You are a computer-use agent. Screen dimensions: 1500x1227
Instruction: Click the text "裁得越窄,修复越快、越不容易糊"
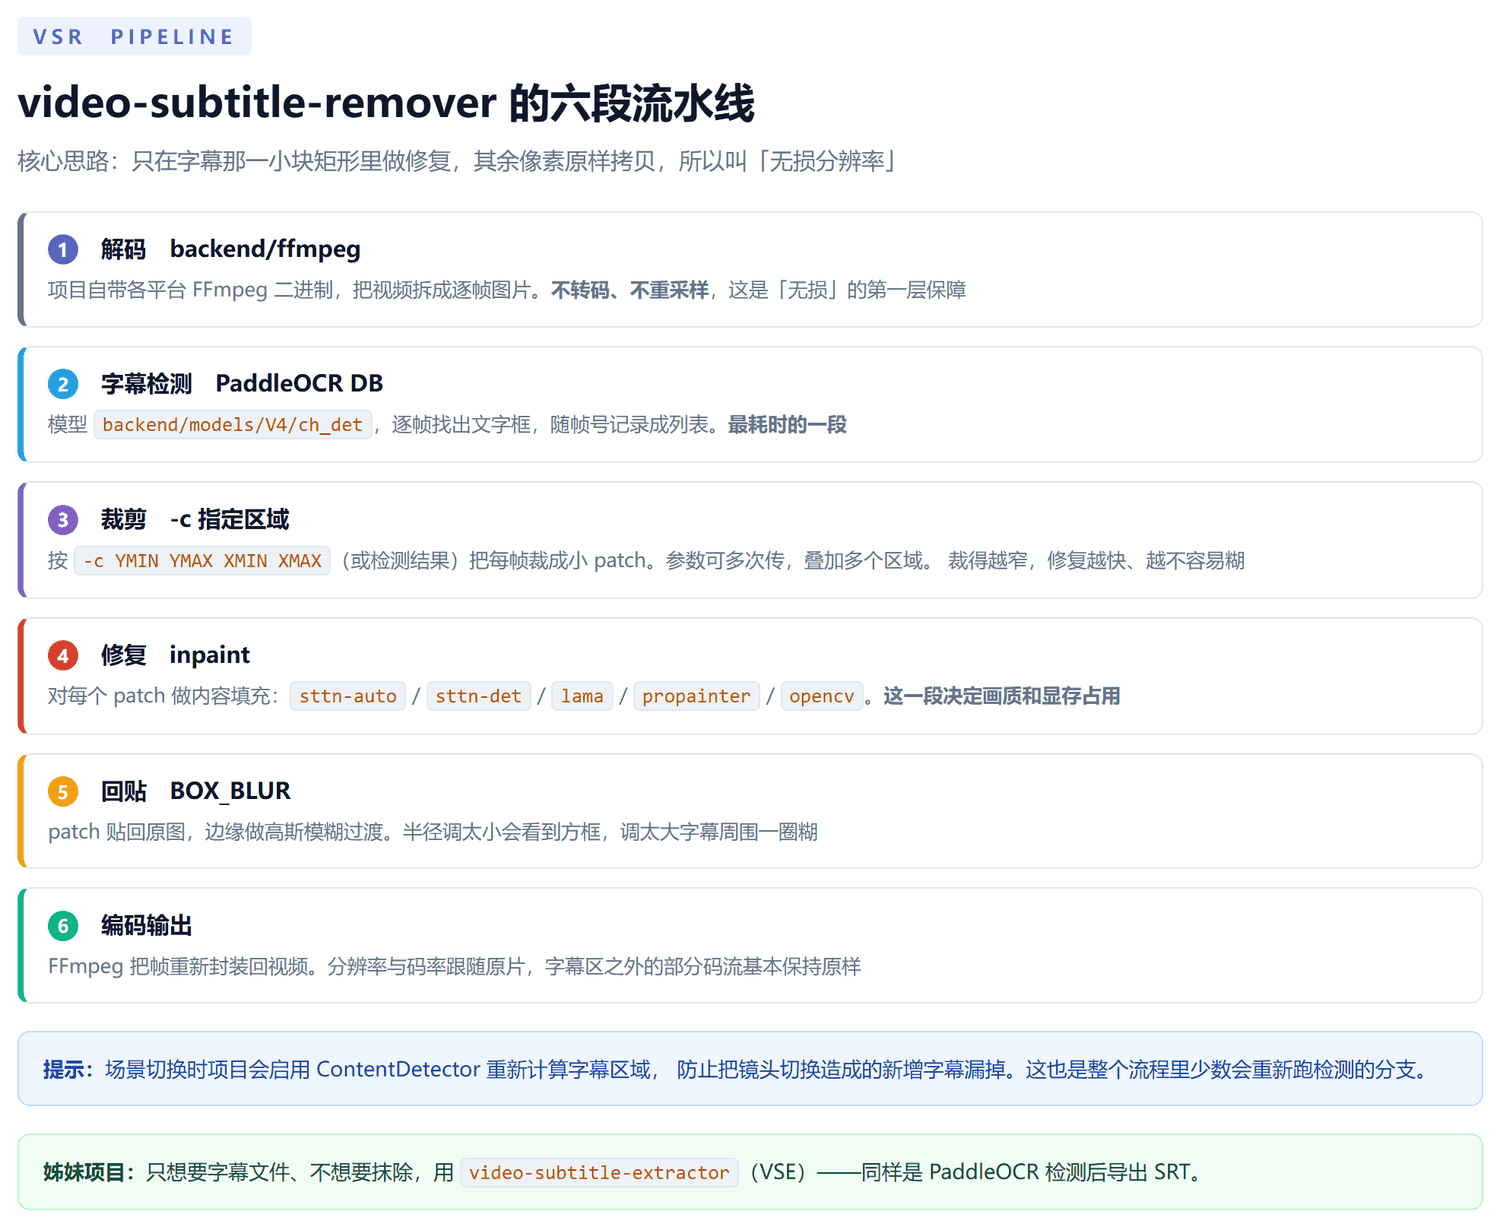click(1096, 561)
